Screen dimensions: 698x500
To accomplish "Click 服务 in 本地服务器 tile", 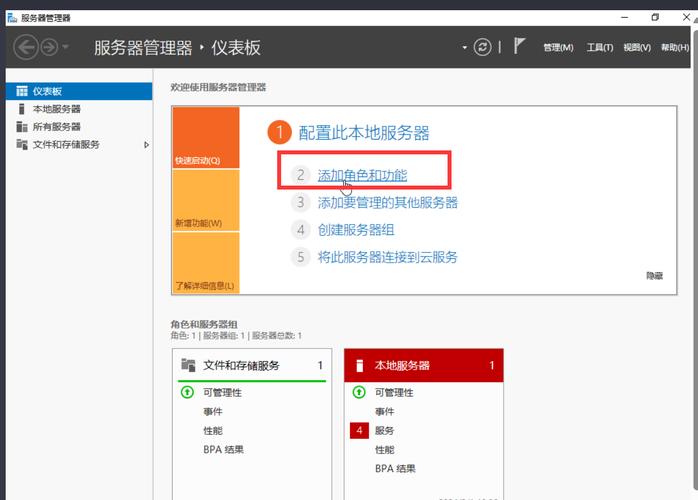I will (x=385, y=431).
